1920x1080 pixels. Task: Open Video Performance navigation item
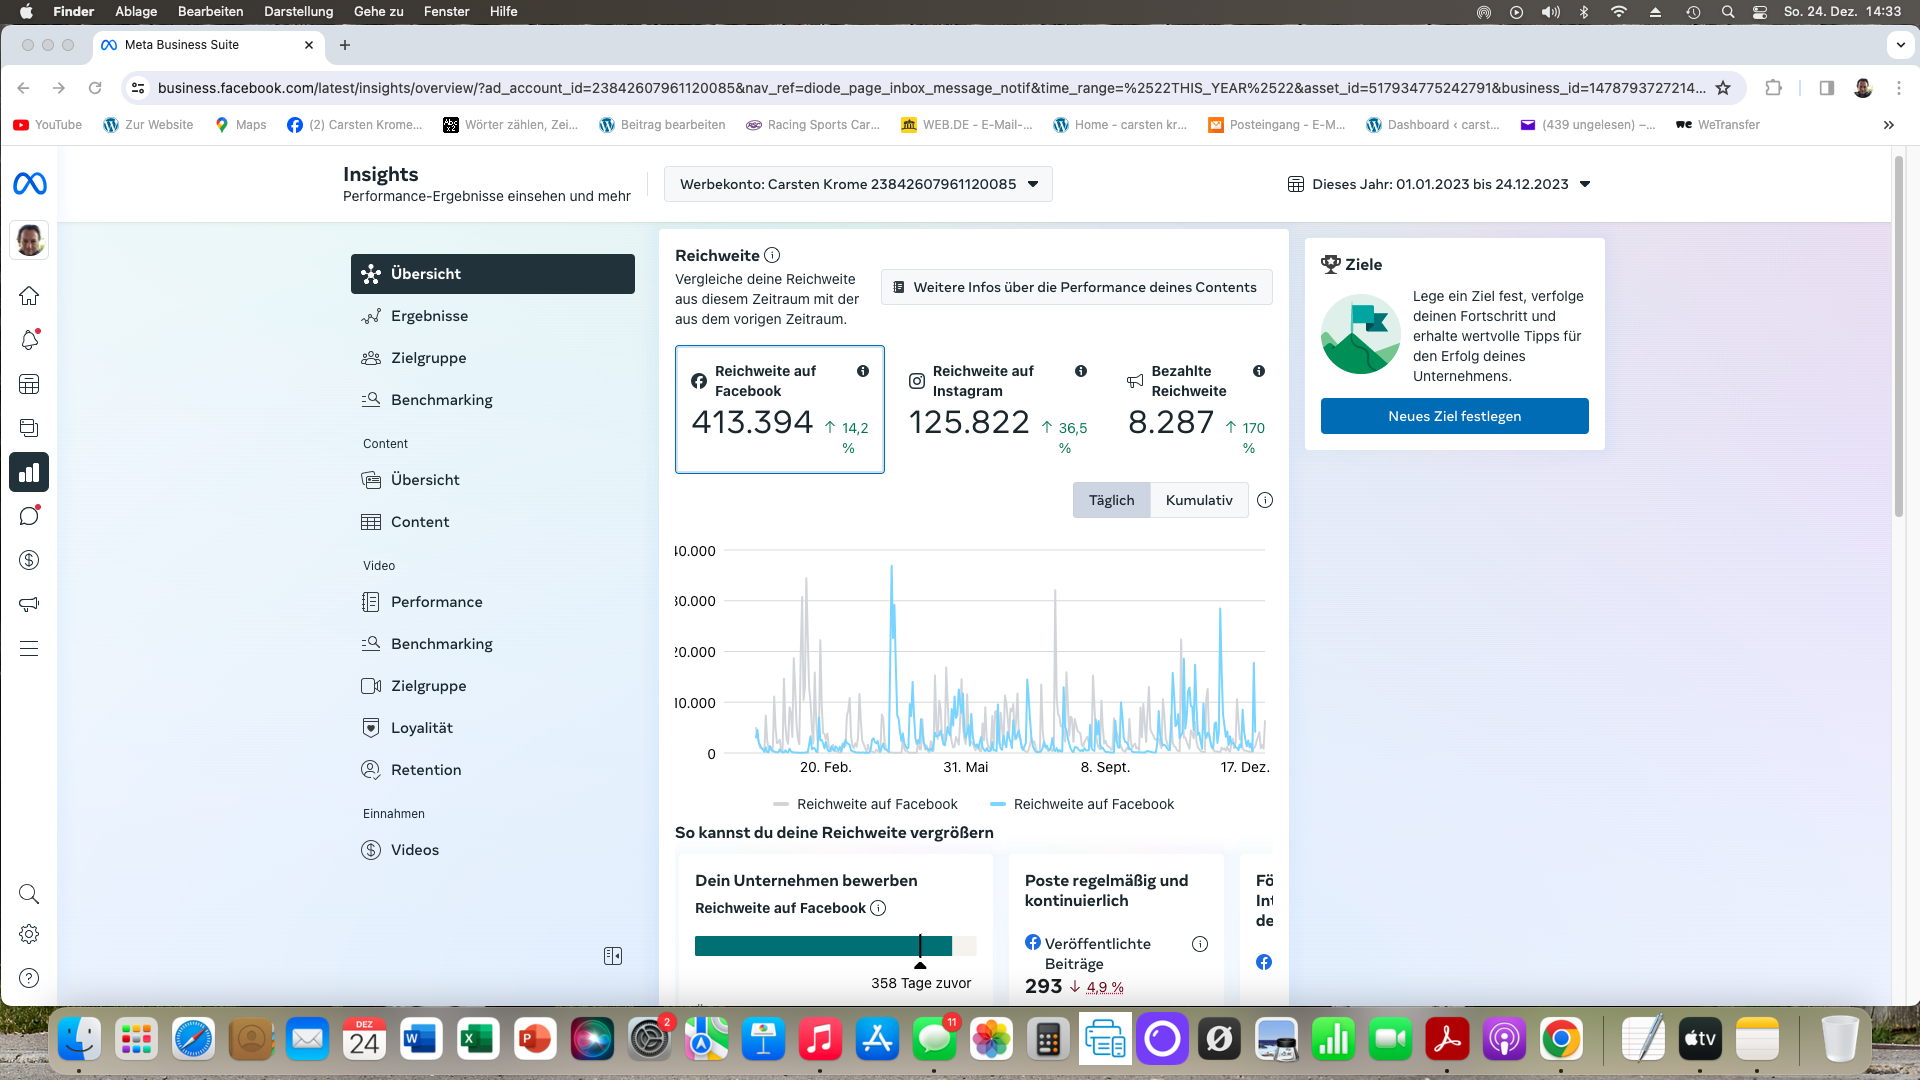(493, 602)
